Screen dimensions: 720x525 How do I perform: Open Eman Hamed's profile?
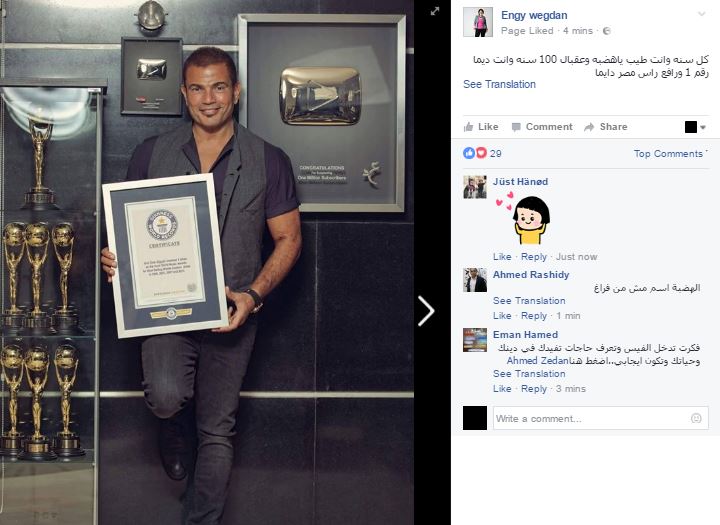coord(525,334)
